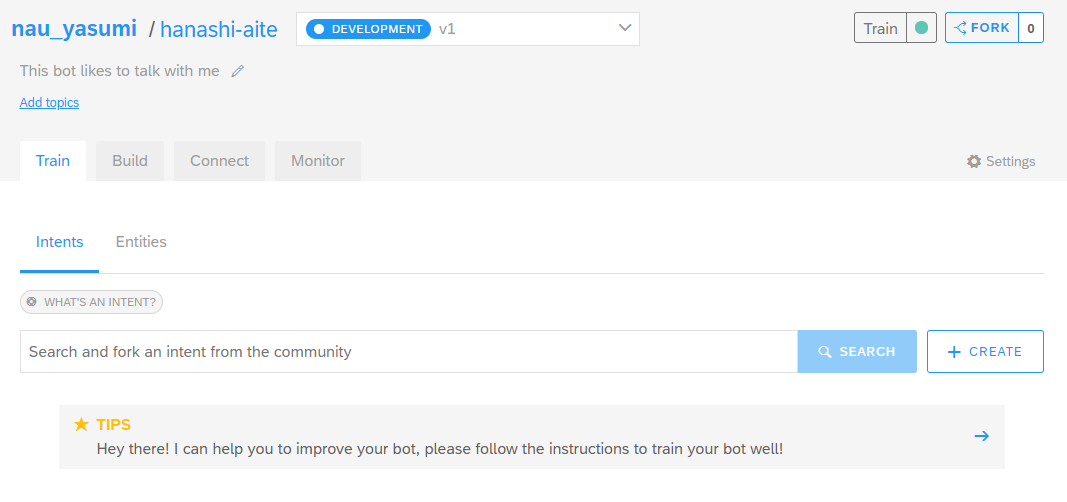Dismiss the What's an Intent chip icon
This screenshot has height=502, width=1067.
coord(32,301)
